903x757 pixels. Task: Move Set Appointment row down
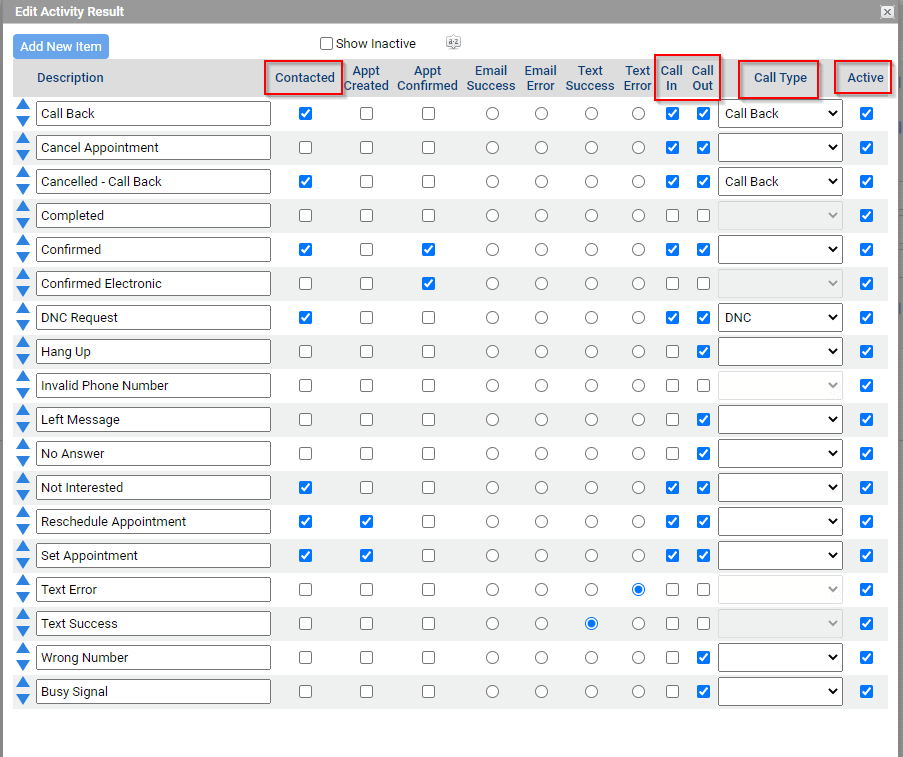[23, 563]
